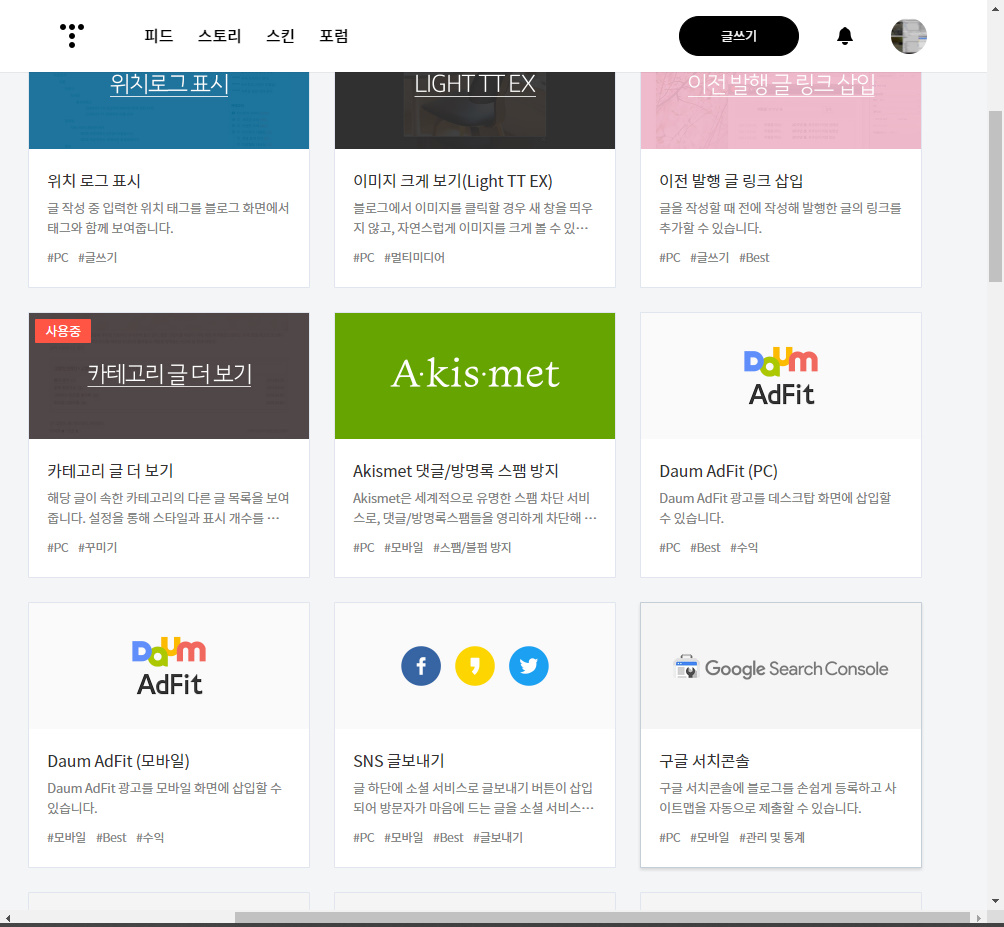Viewport: 1004px width, 927px height.
Task: Click #Best tag on 이전 발행 글 card
Action: [x=754, y=257]
